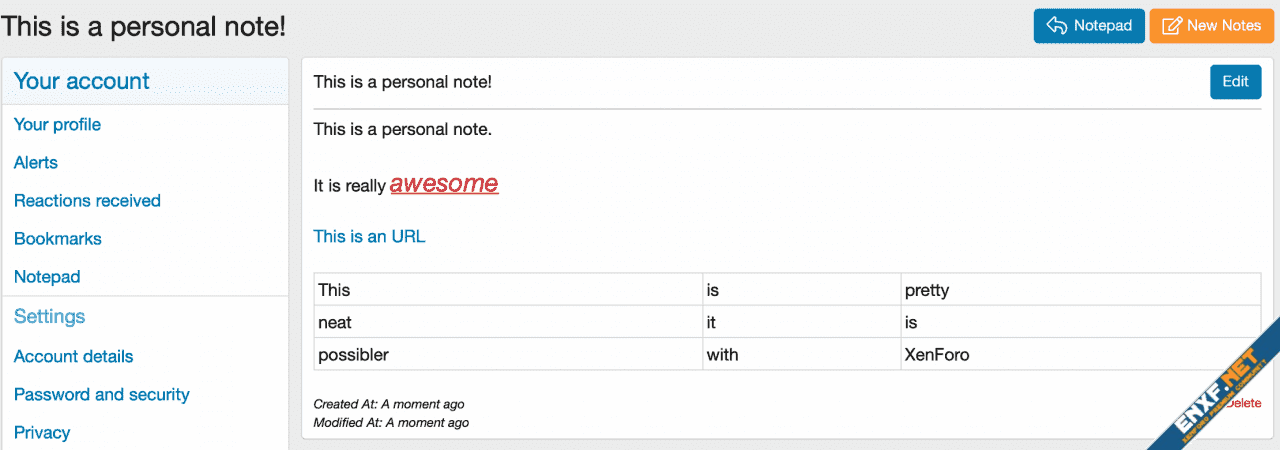Click the Settings section heading
1280x450 pixels.
pos(49,317)
